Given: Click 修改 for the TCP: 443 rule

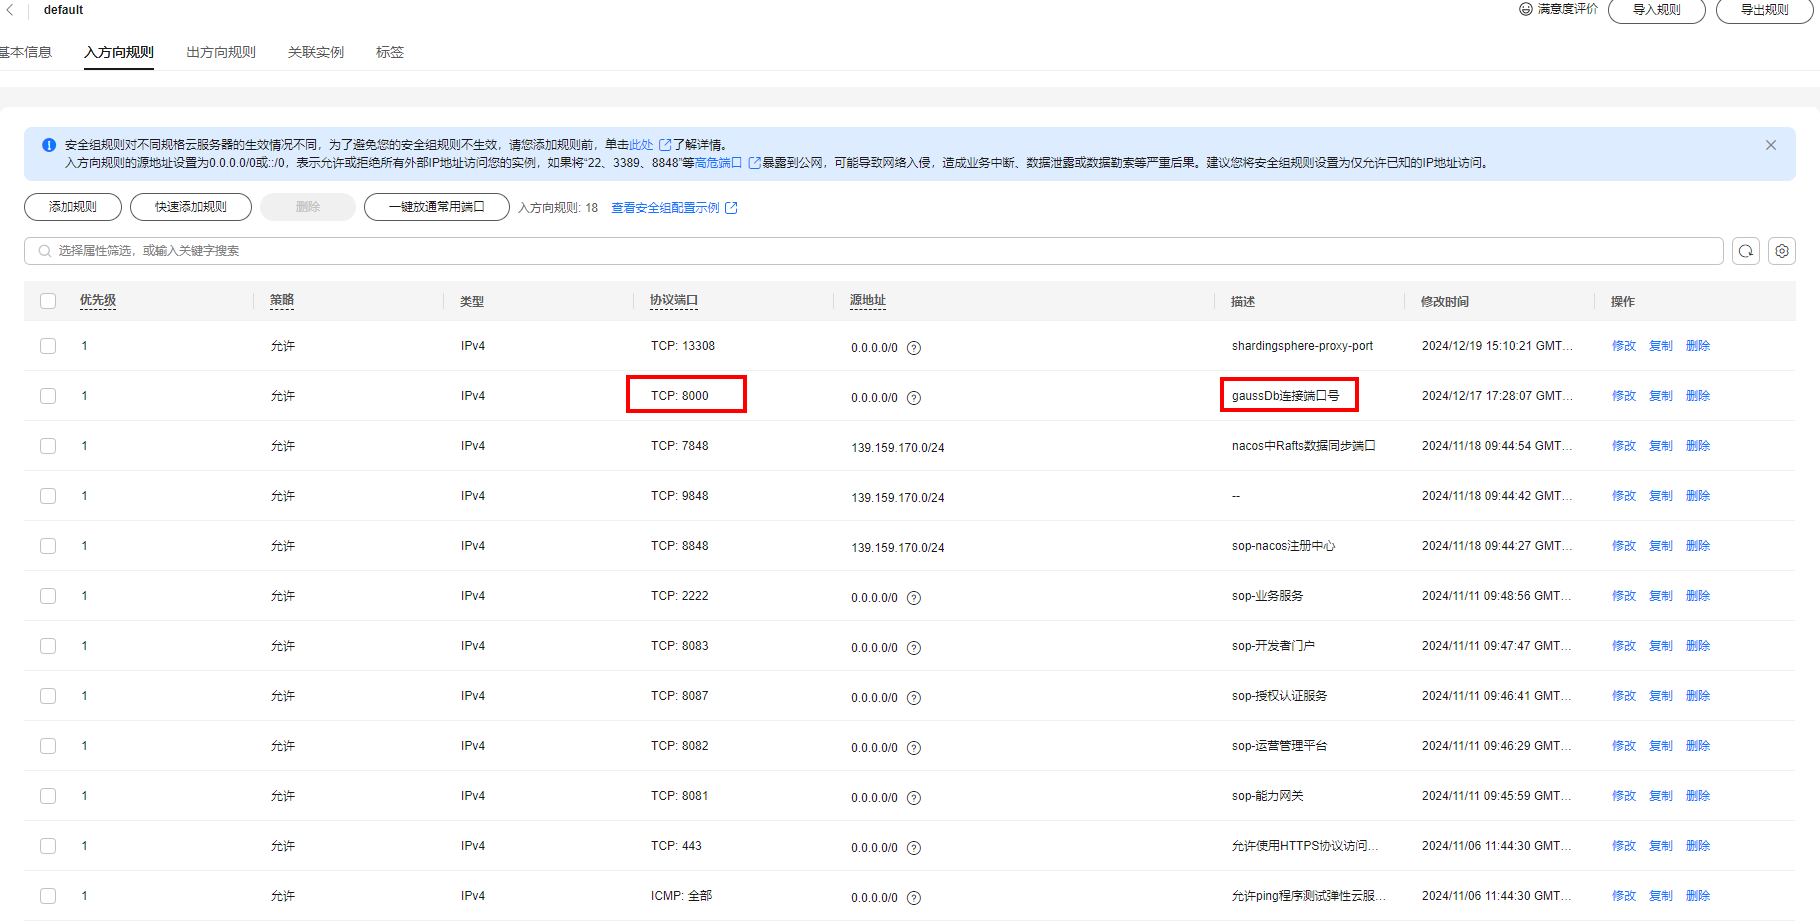Looking at the screenshot, I should click(1624, 846).
